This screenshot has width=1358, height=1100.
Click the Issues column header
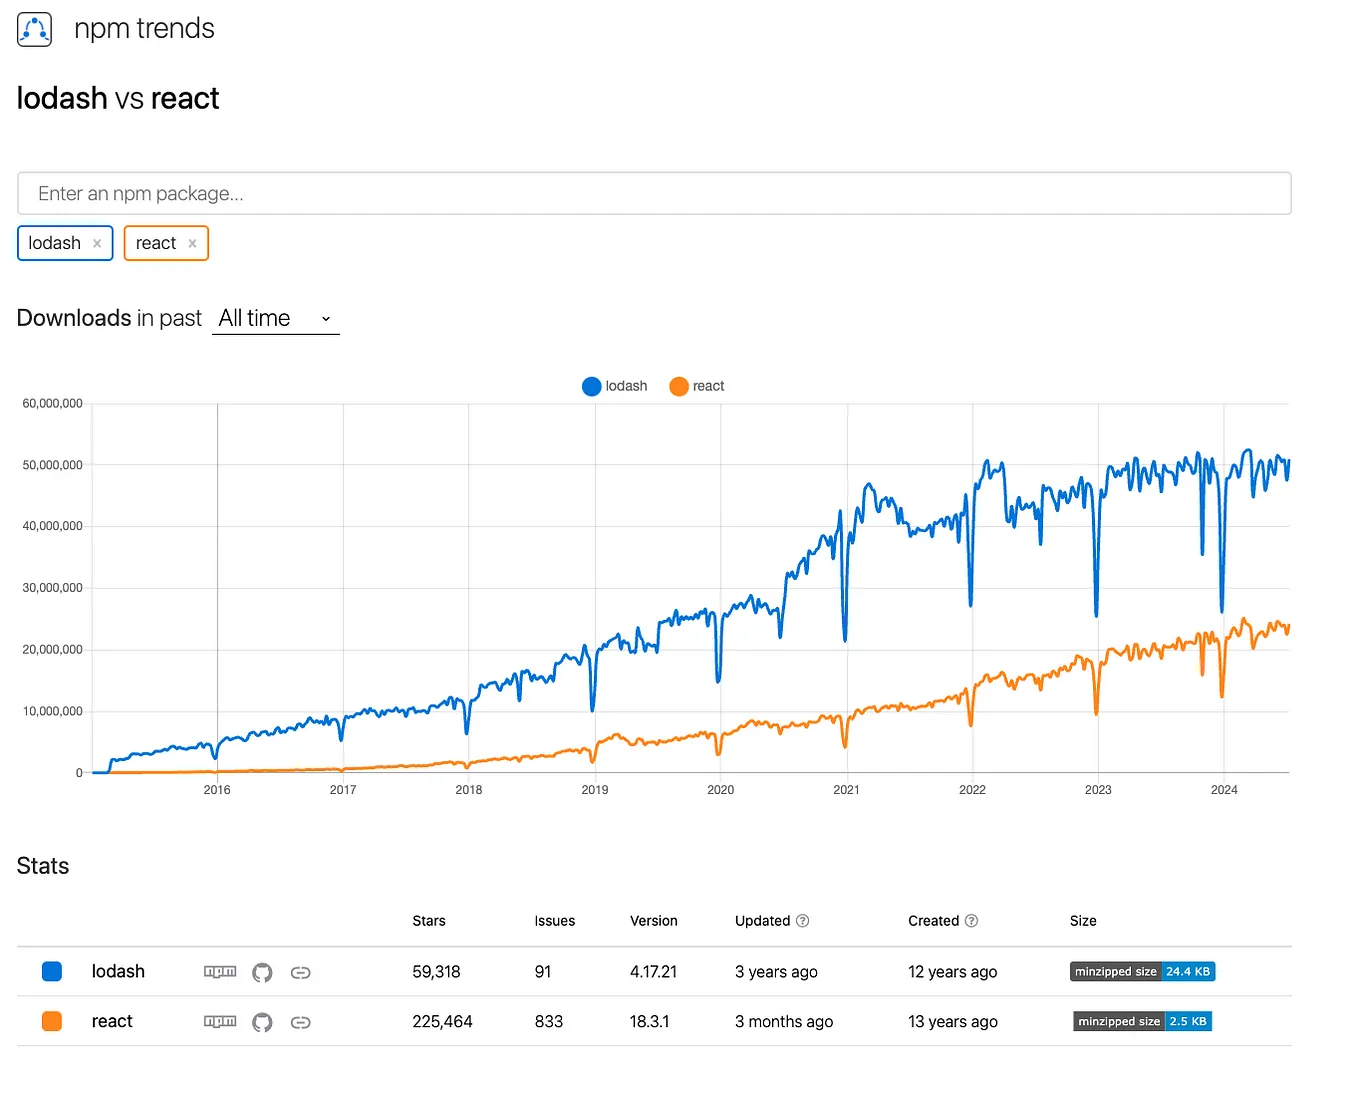click(x=555, y=921)
